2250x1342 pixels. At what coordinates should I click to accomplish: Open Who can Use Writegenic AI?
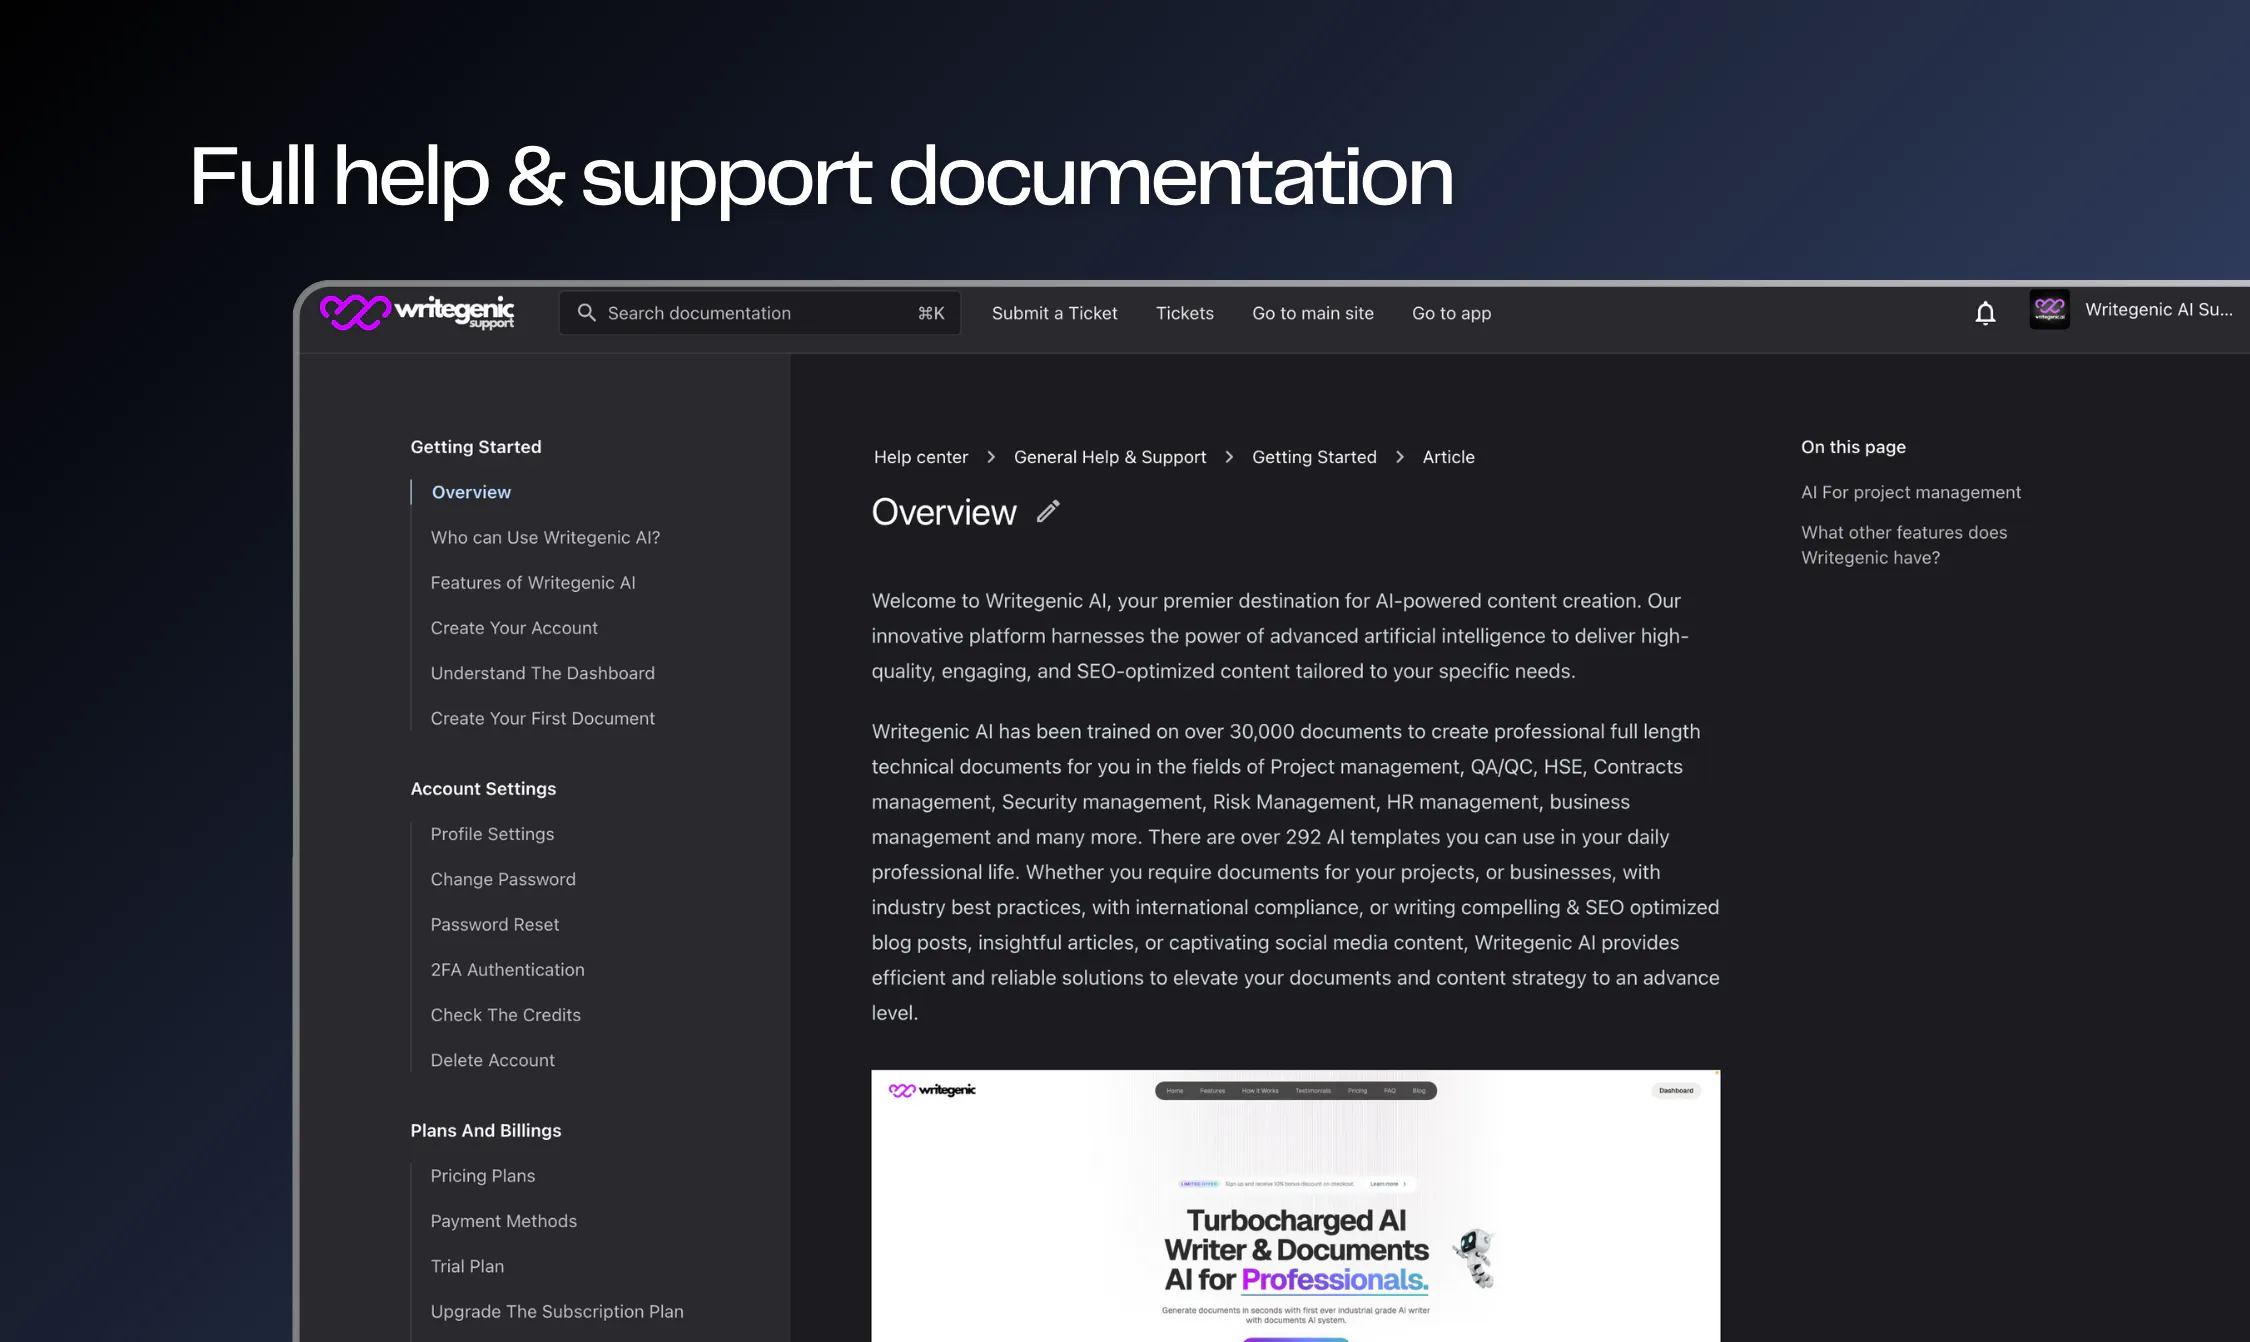tap(545, 538)
